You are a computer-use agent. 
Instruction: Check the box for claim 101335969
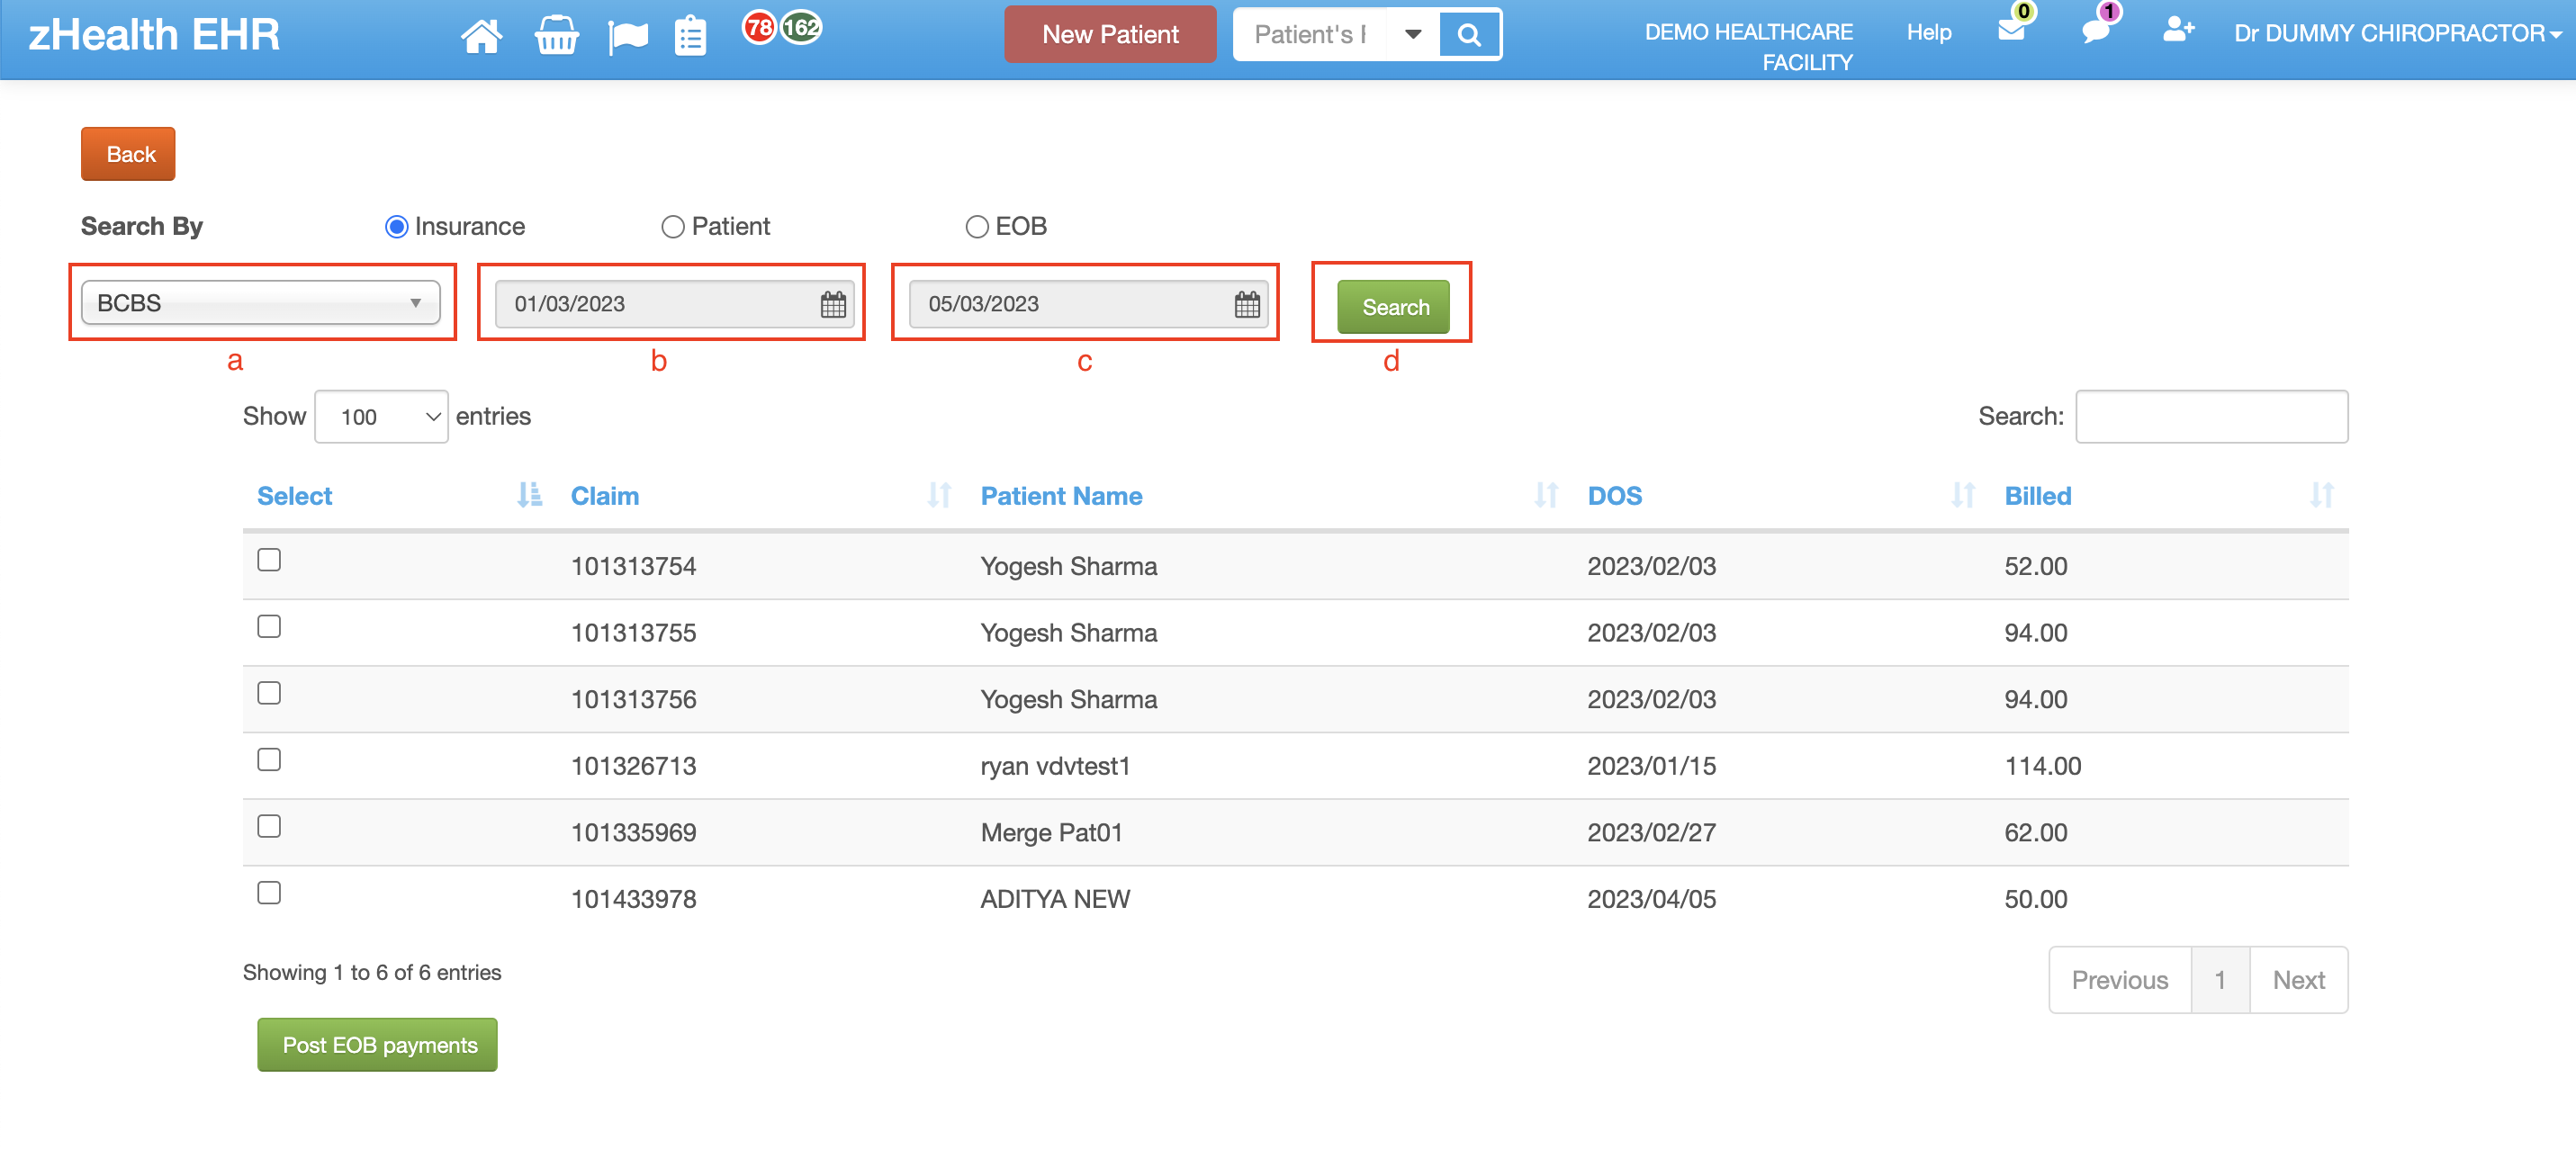click(269, 826)
